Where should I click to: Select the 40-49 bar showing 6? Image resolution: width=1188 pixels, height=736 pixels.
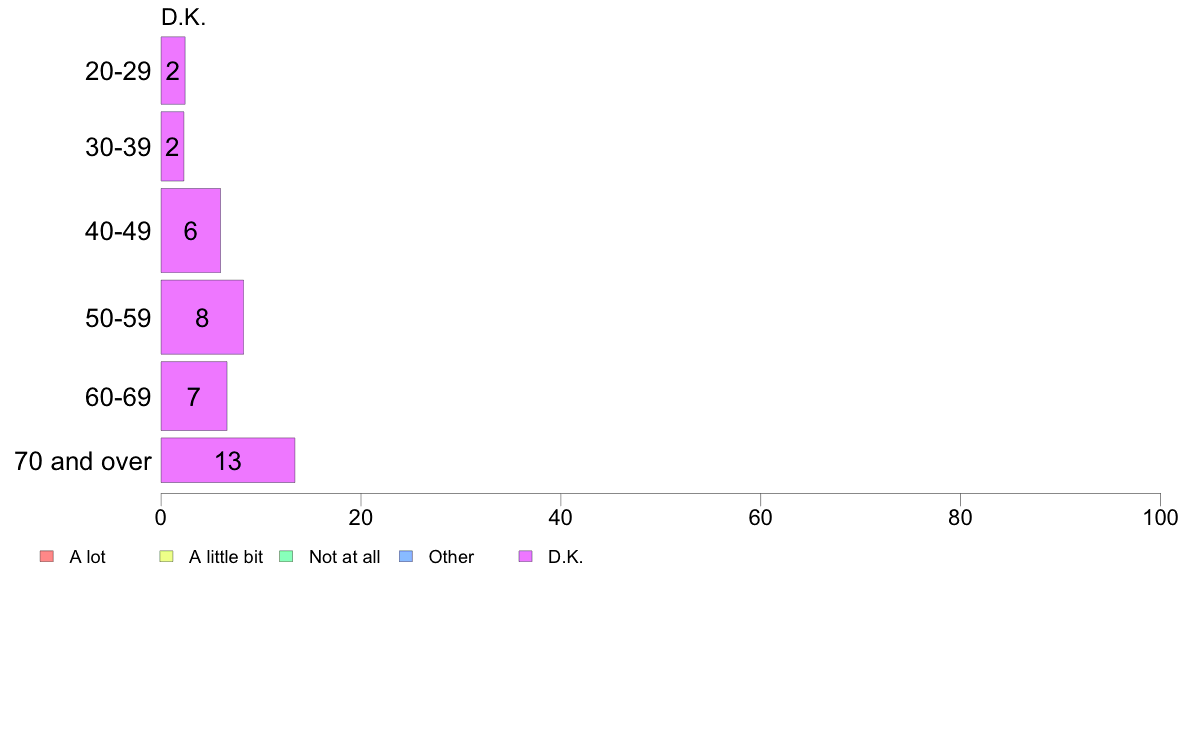click(x=190, y=230)
